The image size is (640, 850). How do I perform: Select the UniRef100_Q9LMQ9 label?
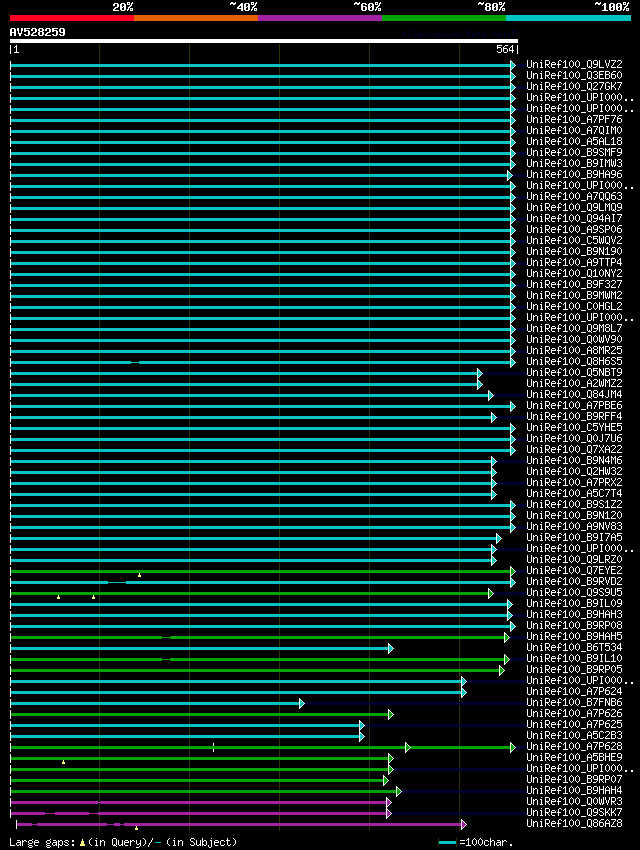(574, 207)
